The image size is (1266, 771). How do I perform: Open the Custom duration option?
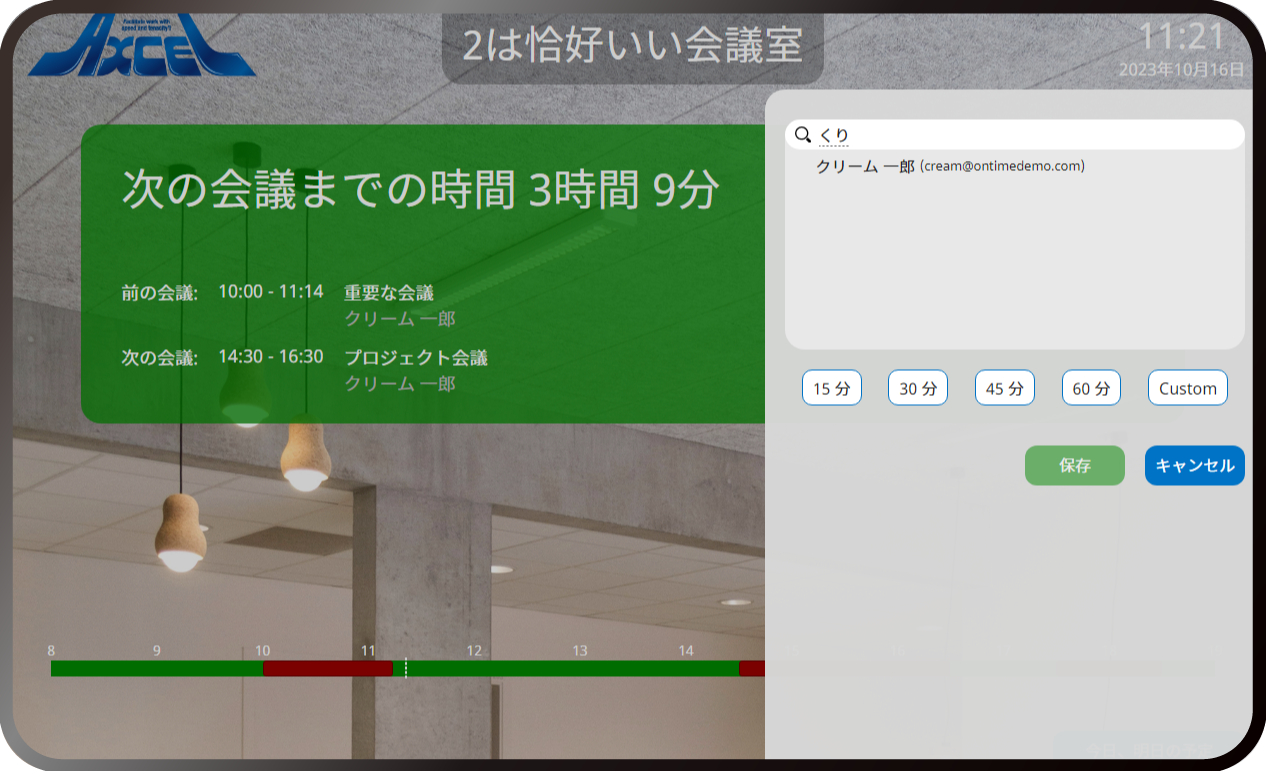pos(1188,388)
